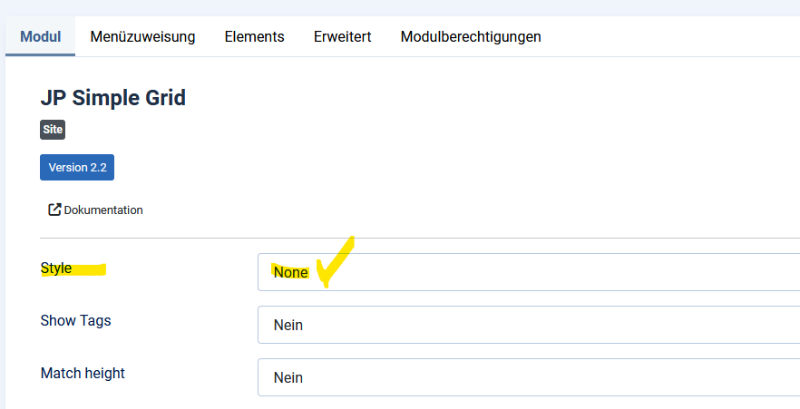Click the yellow checkmark annotation
800x409 pixels.
(335, 262)
